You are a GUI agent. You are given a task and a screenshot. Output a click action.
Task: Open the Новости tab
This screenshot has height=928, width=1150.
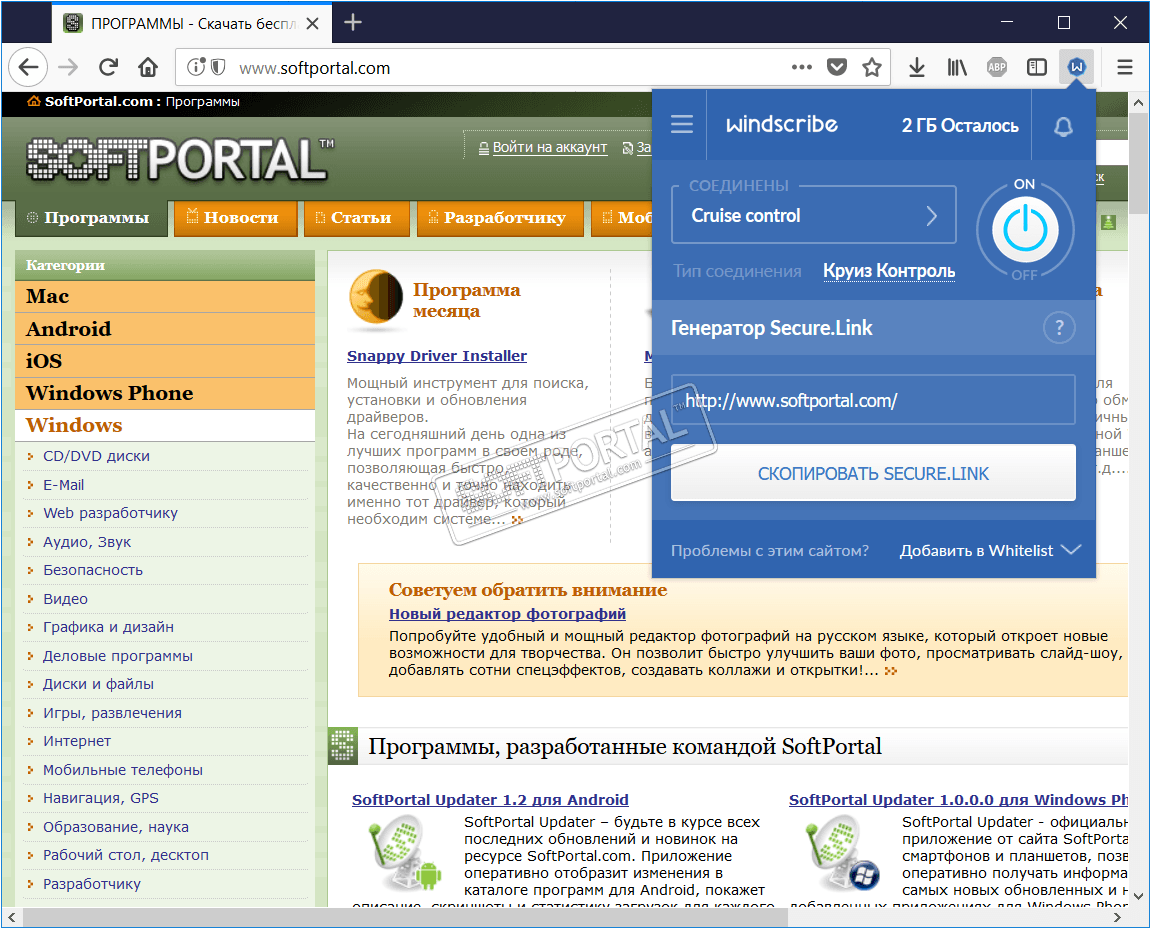pos(235,218)
